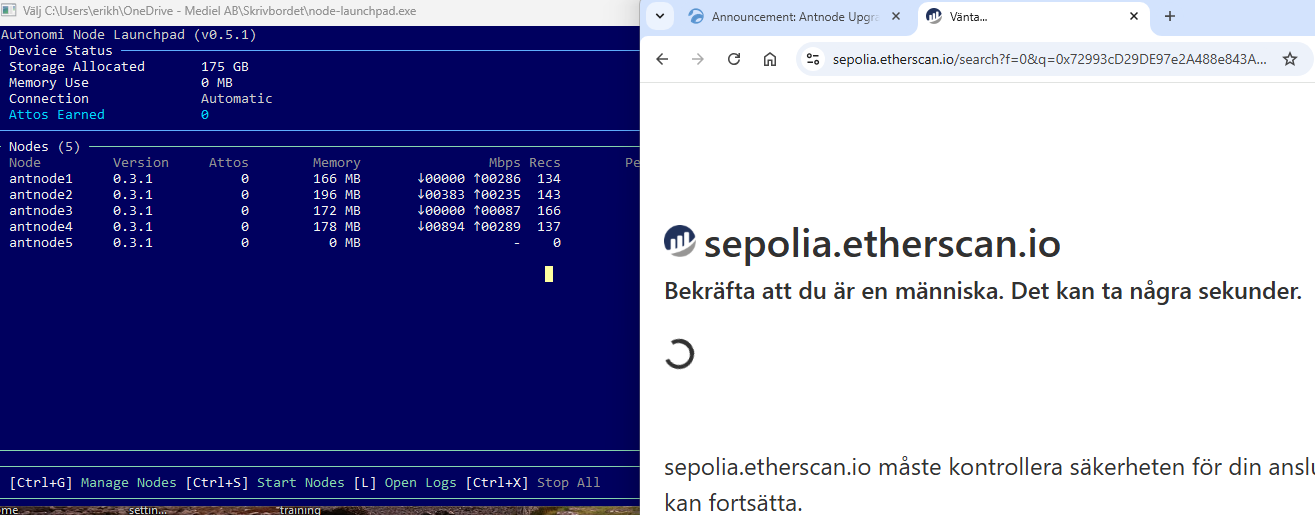Click Start Nodes in launchpad footer
The width and height of the screenshot is (1315, 515).
pyautogui.click(x=301, y=482)
